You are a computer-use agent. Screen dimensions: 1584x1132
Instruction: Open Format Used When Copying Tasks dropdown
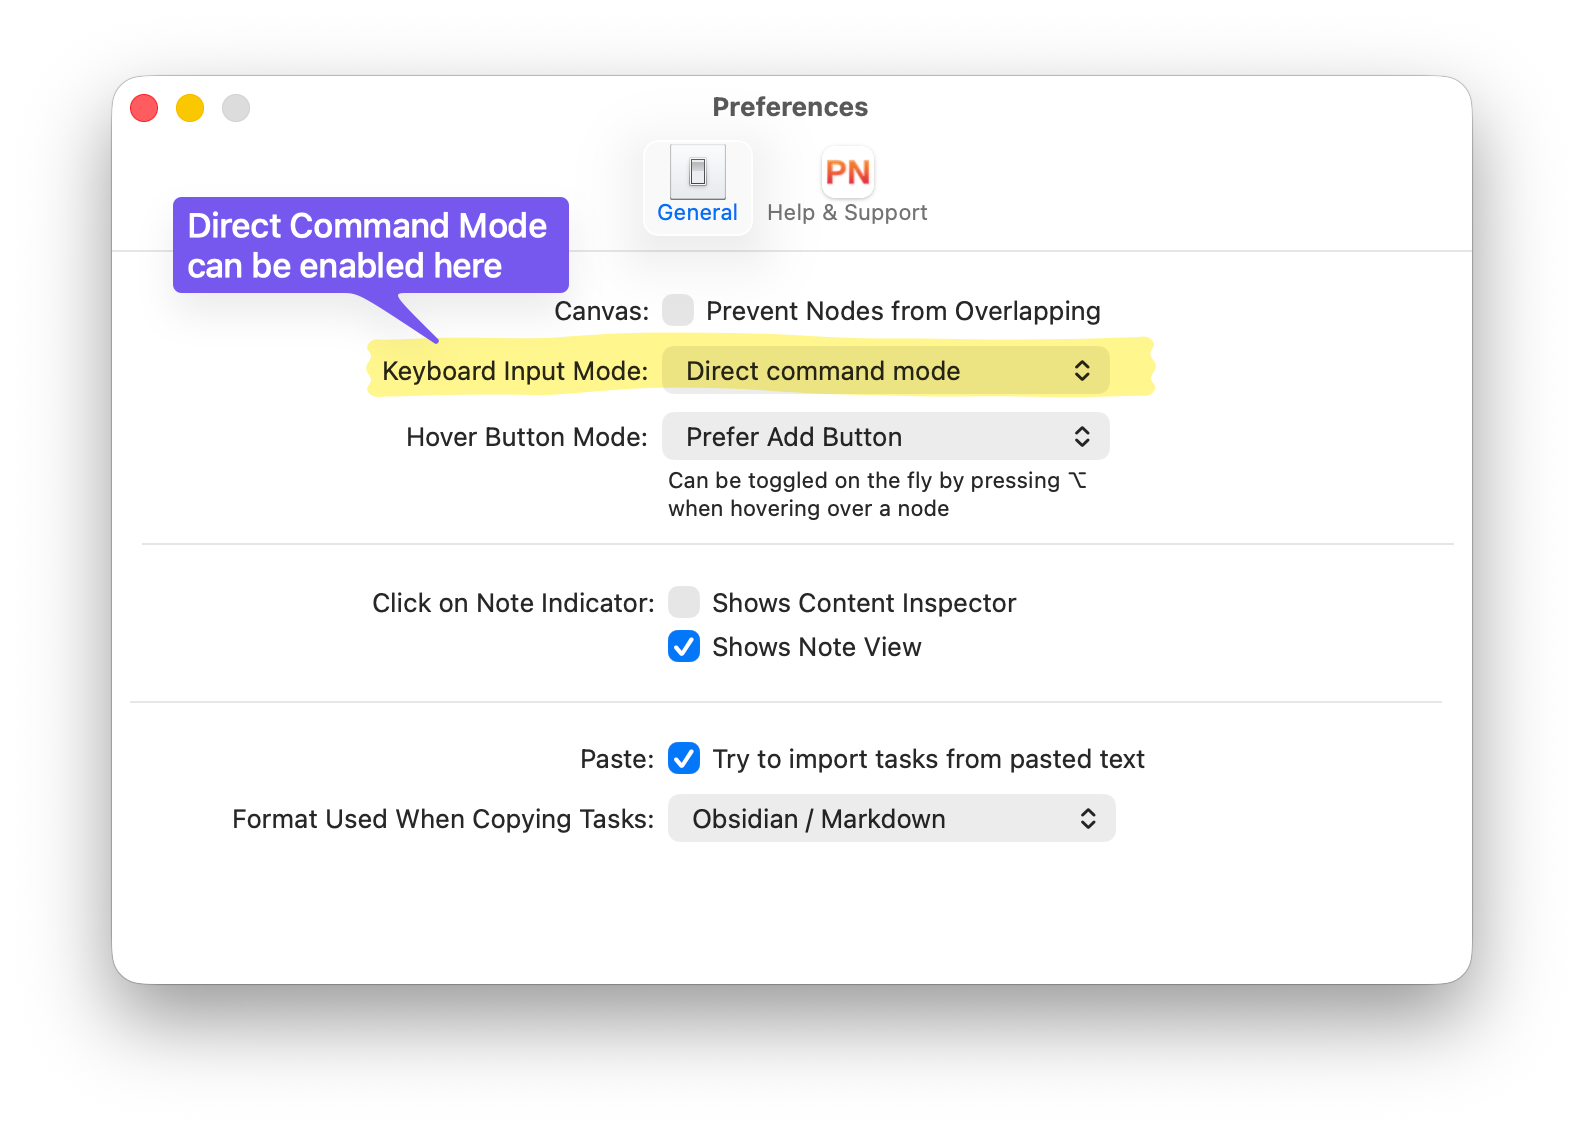pos(890,818)
